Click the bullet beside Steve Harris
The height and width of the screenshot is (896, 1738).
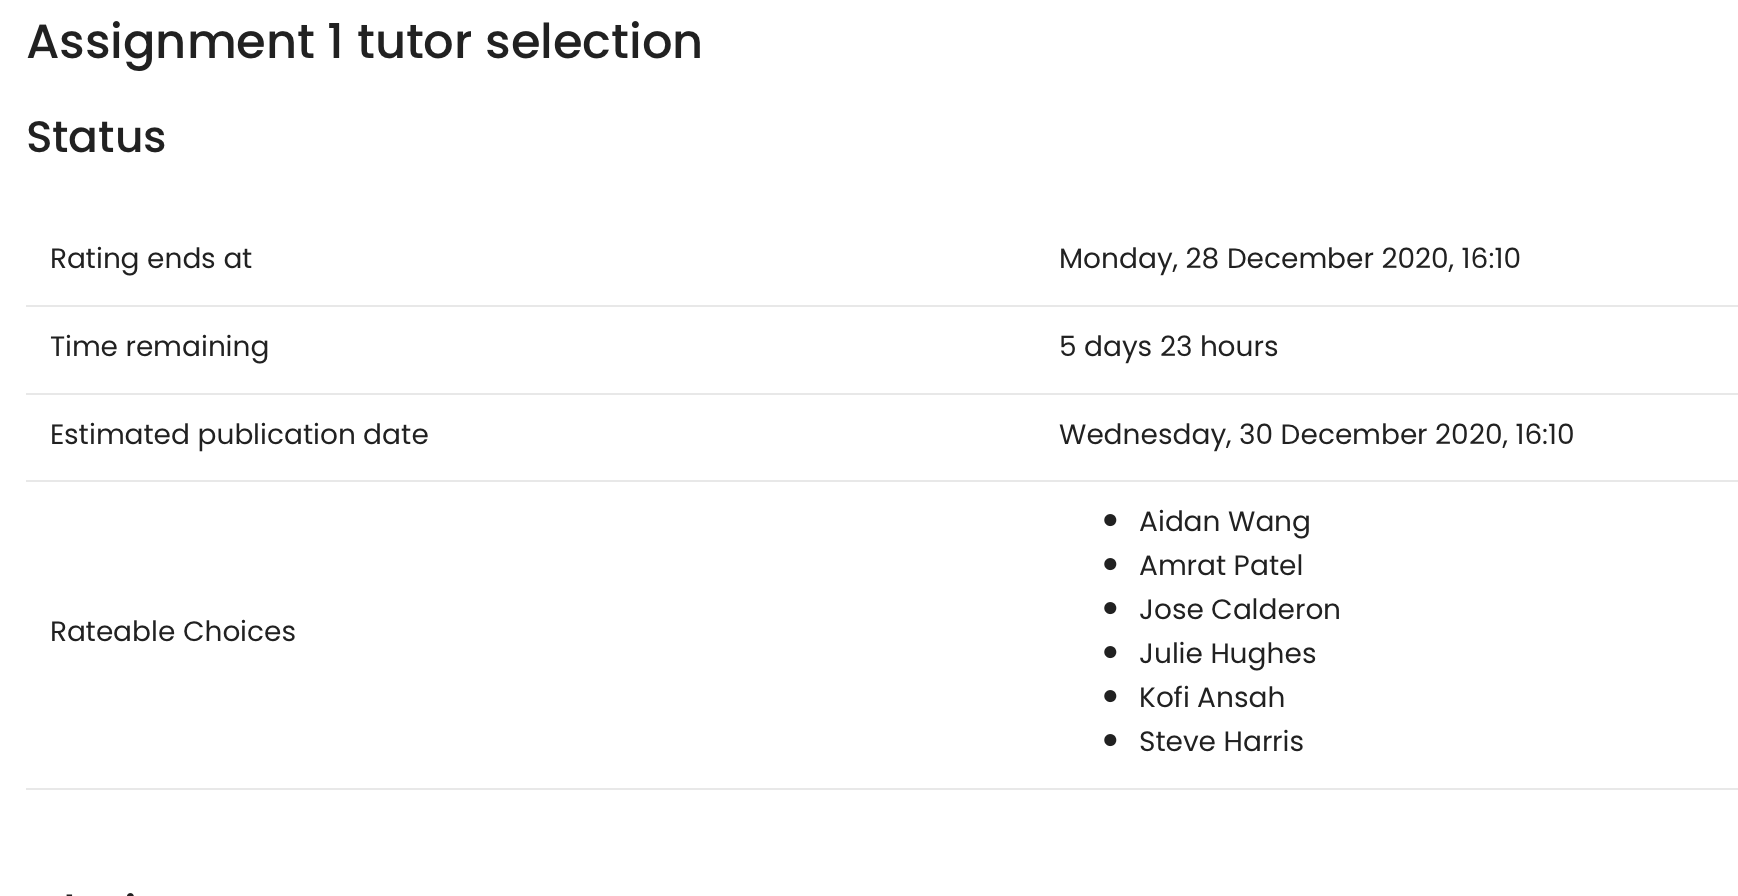pyautogui.click(x=1110, y=740)
